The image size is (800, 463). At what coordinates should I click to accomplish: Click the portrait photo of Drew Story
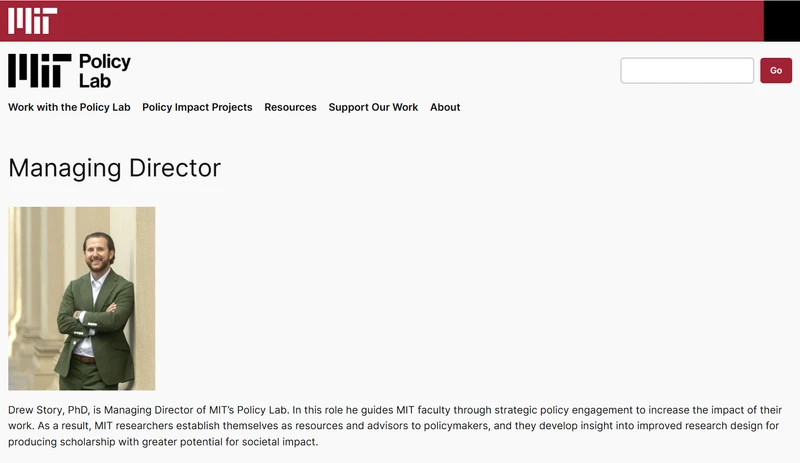[x=81, y=298]
